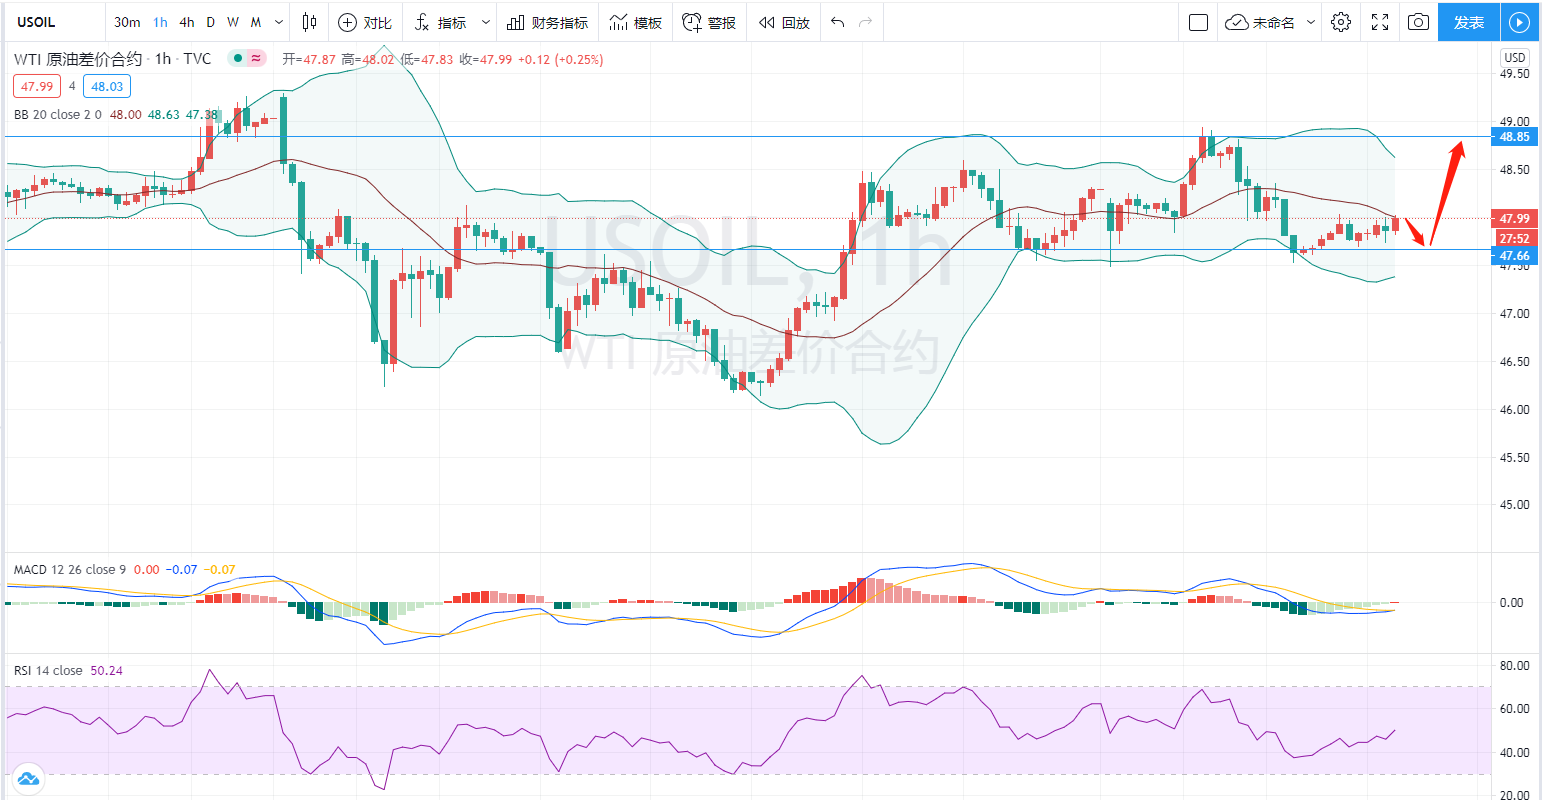This screenshot has height=800, width=1542.
Task: Click the spread value 4 between prices
Action: pyautogui.click(x=72, y=86)
